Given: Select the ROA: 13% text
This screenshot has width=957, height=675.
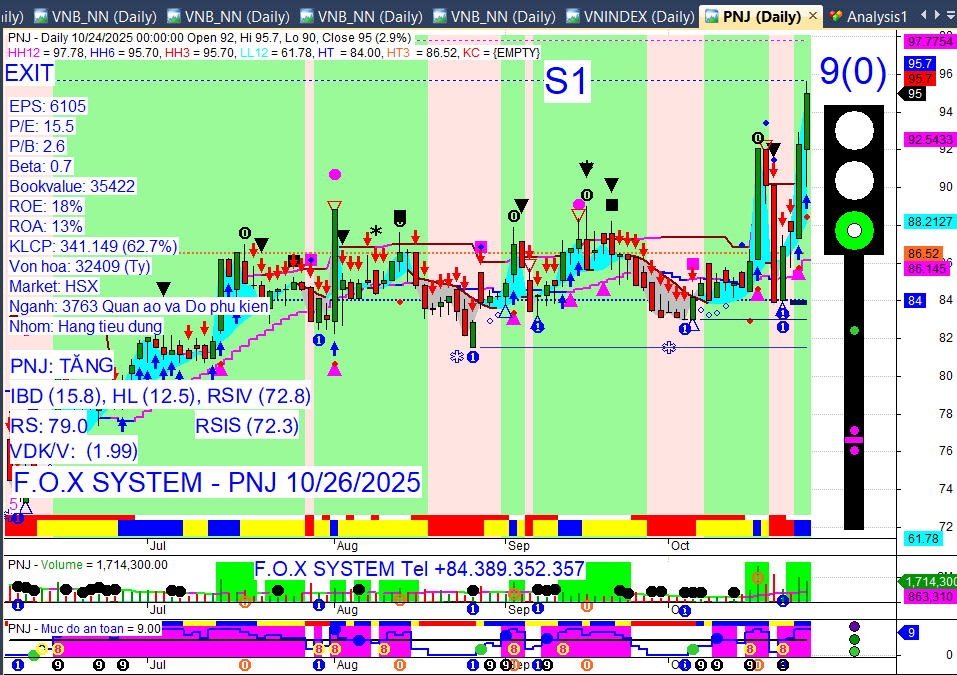Looking at the screenshot, I should tap(46, 226).
